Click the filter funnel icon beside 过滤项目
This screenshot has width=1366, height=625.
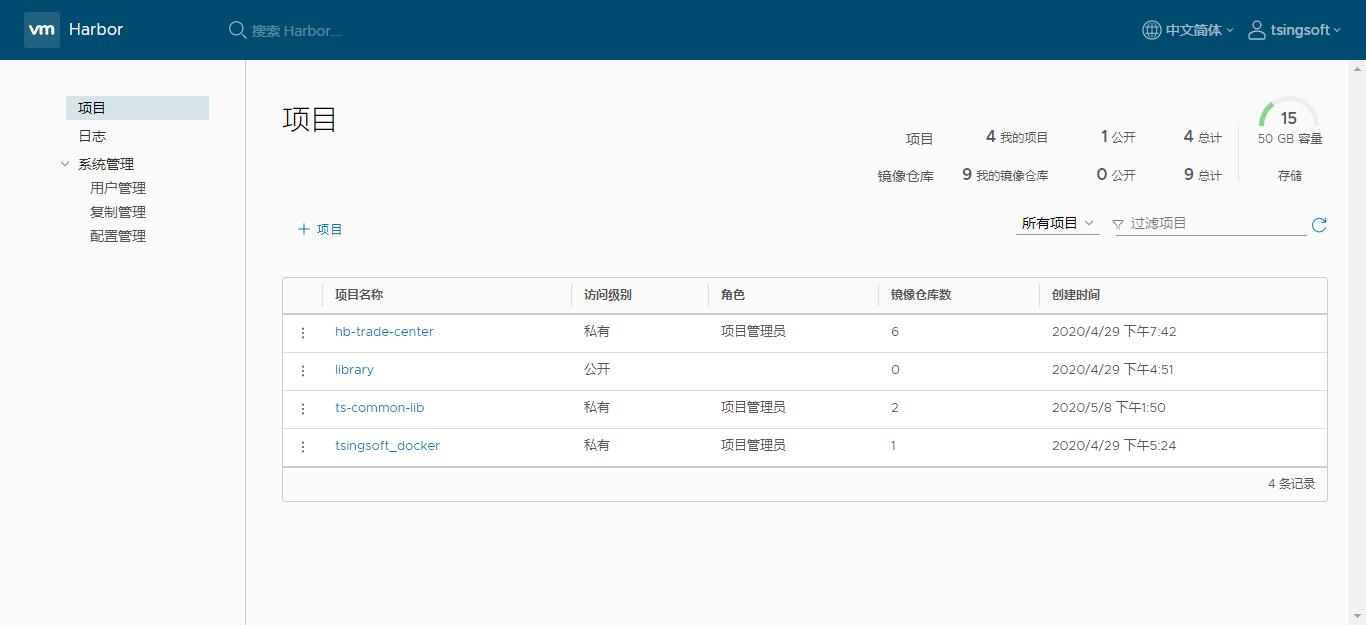point(1117,224)
